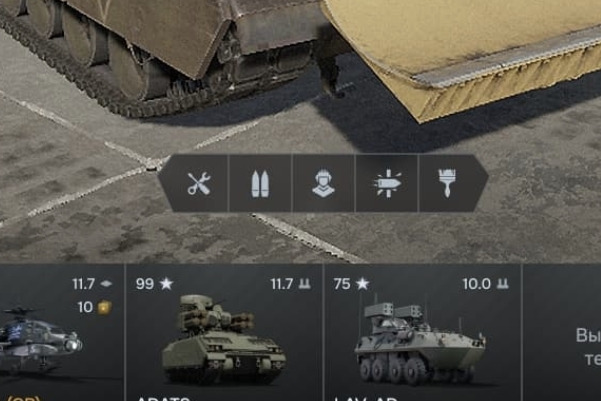Click the gold badge next to 10
Viewport: 601px width, 401px height.
[x=104, y=307]
